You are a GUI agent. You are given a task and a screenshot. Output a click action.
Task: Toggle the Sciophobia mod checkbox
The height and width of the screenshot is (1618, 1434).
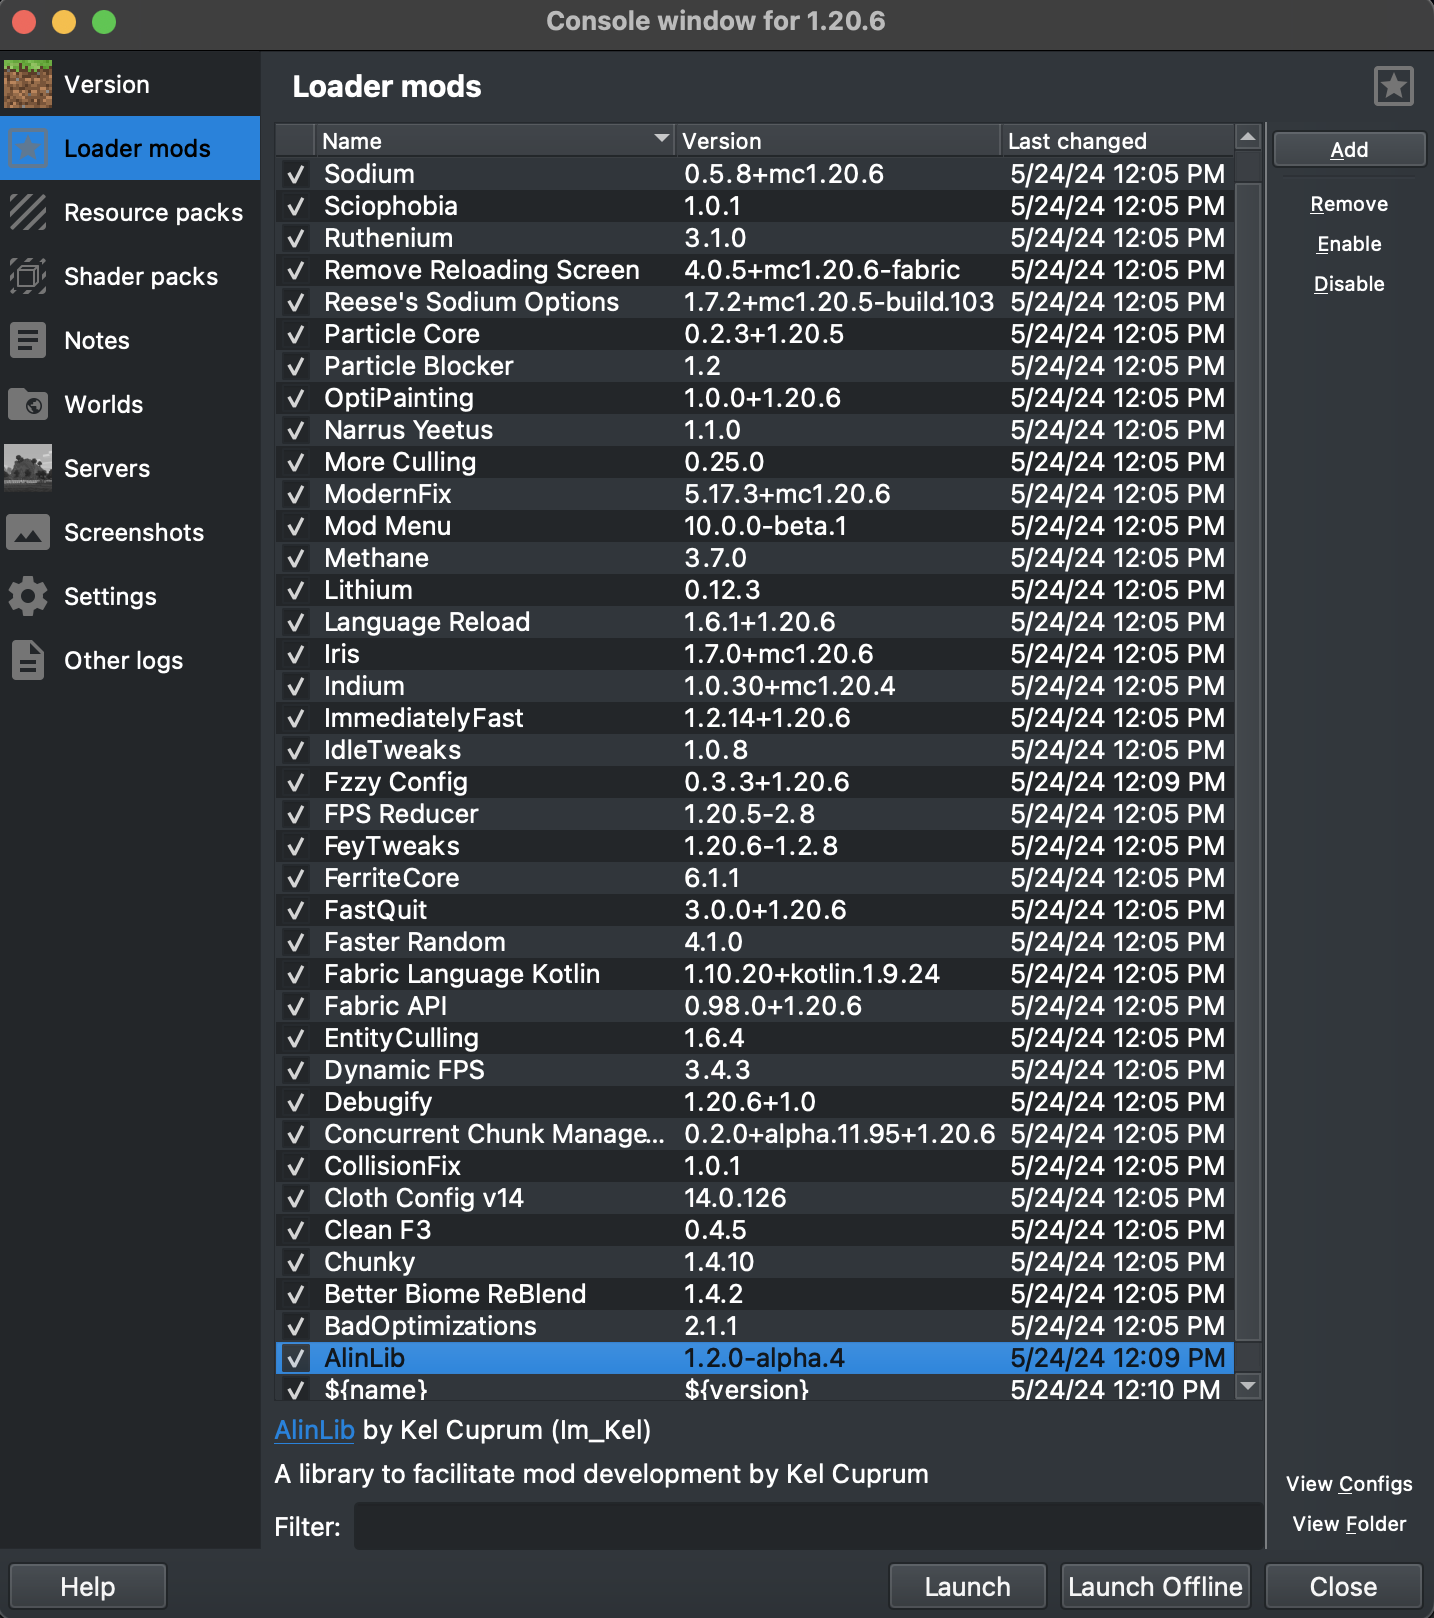(x=296, y=206)
